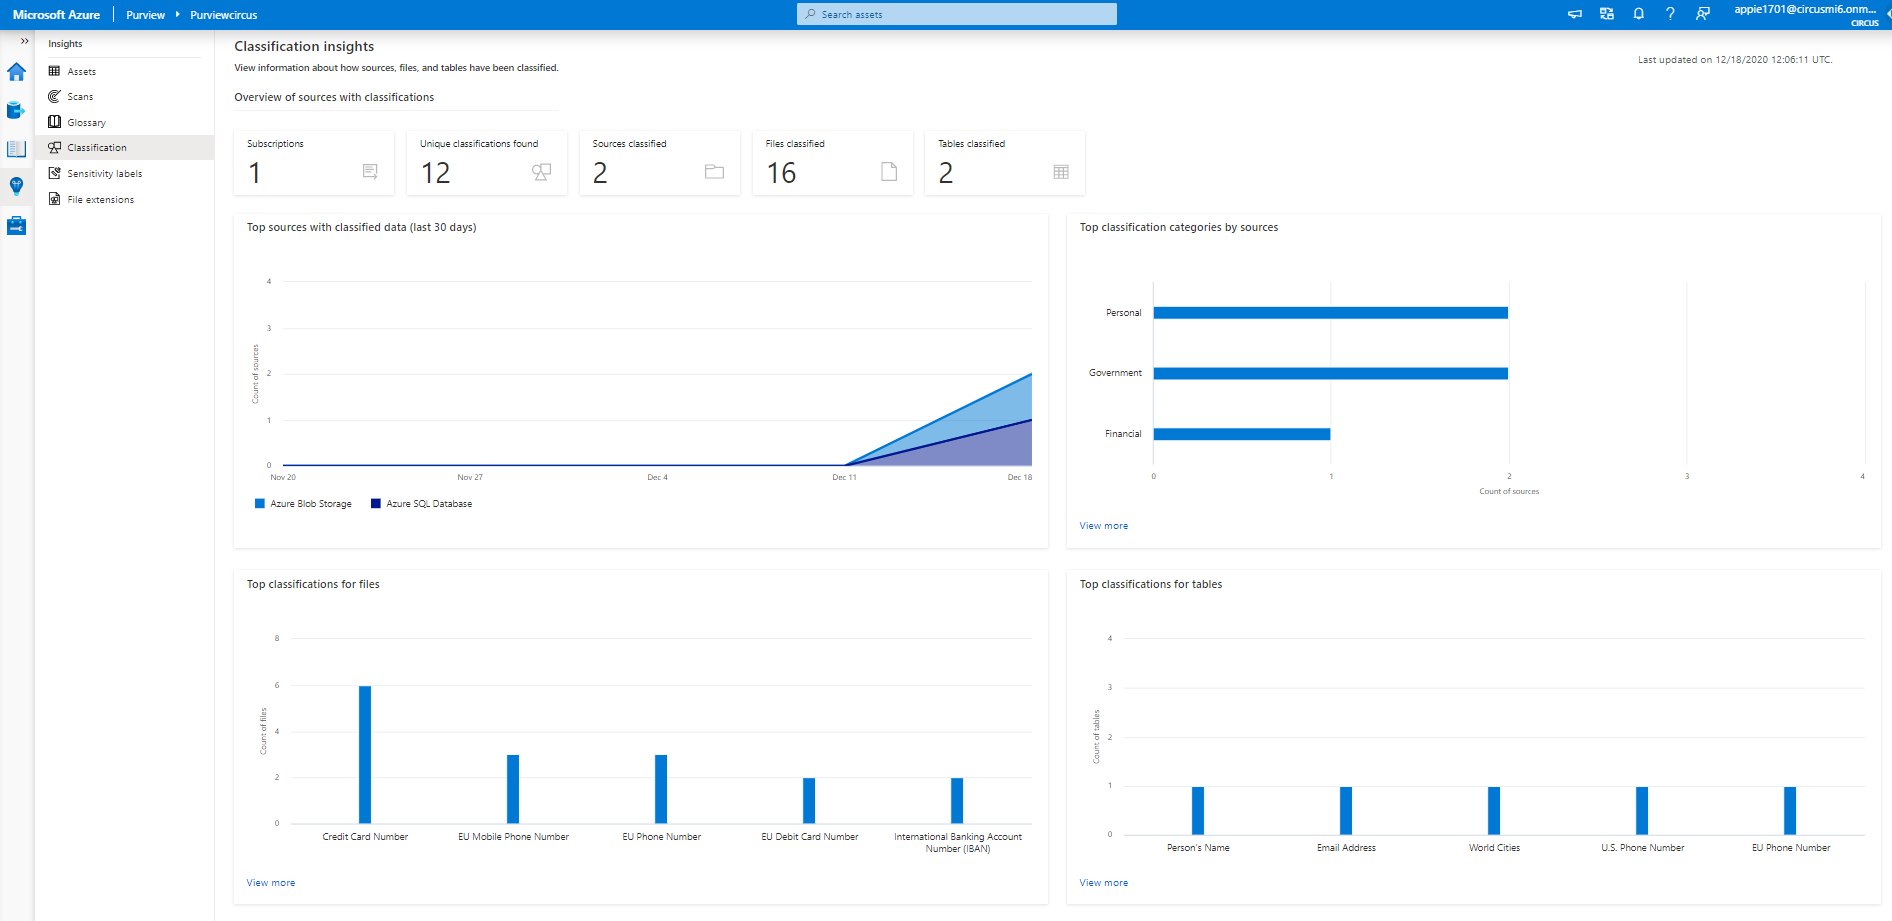Image resolution: width=1892 pixels, height=921 pixels.
Task: Open Sensitivity labels in Insights menu
Action: tap(104, 174)
